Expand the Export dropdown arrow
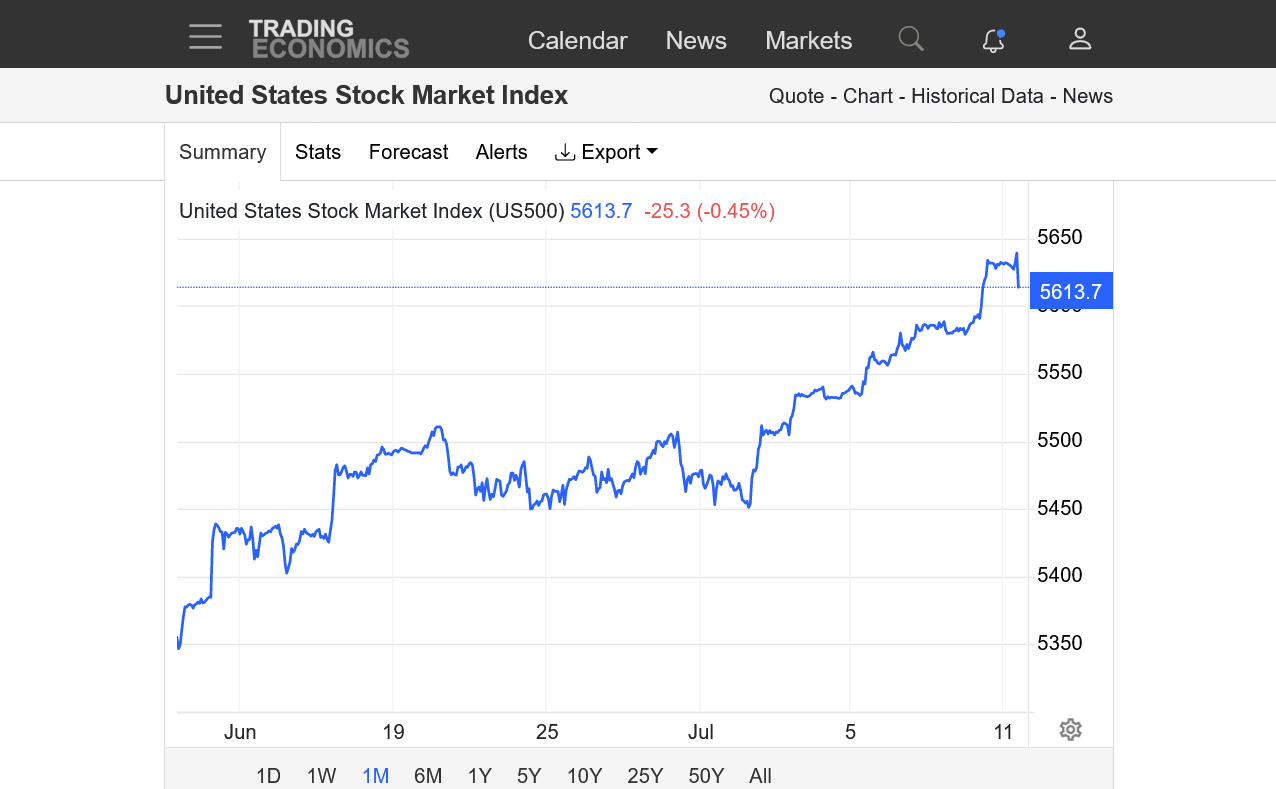 652,152
